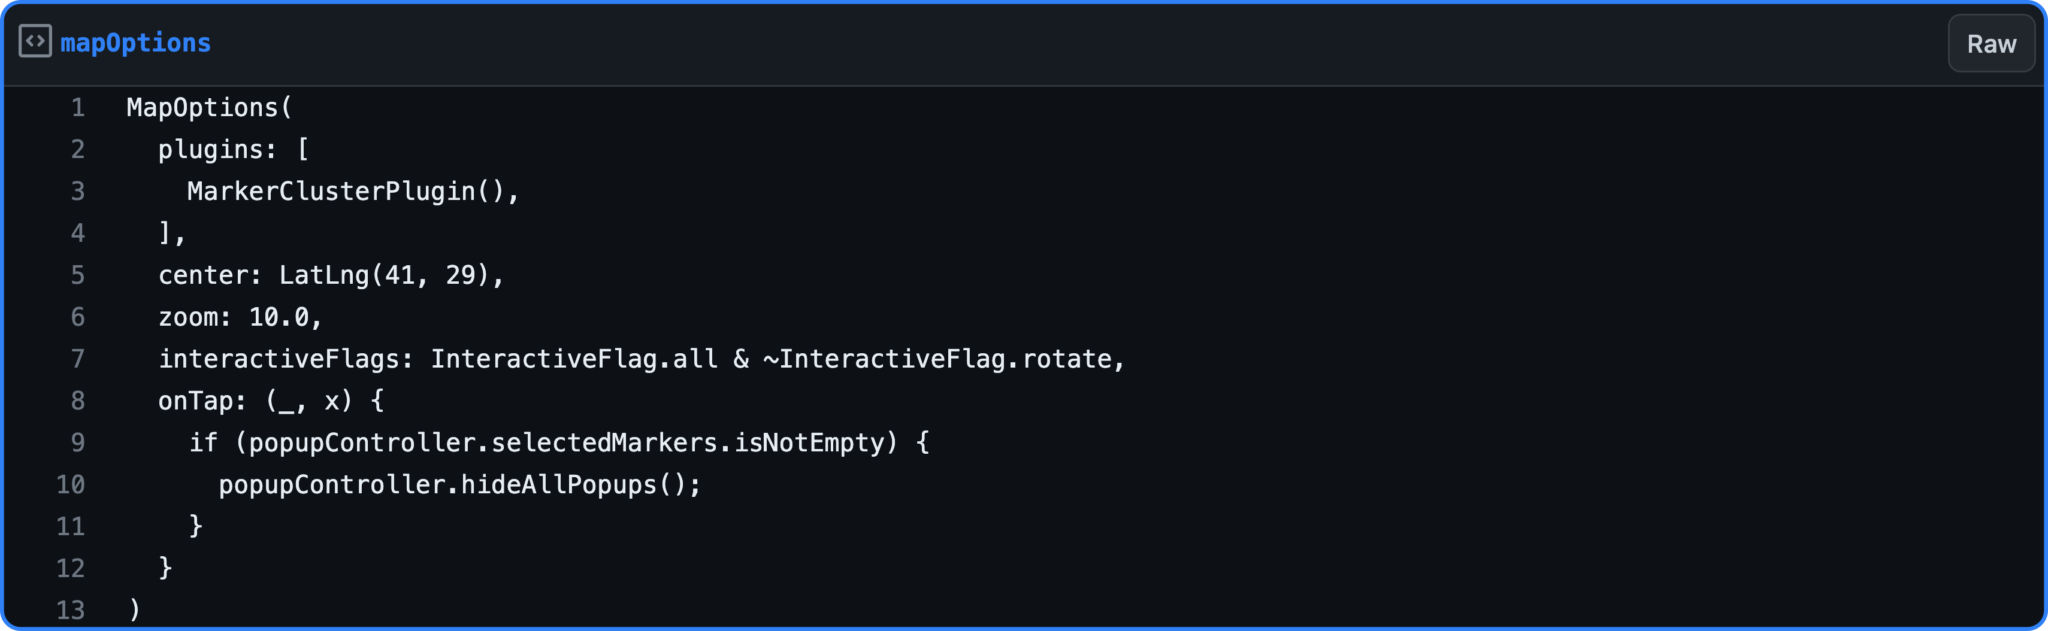This screenshot has height=631, width=2048.
Task: Choose line number 11
Action: tap(71, 527)
